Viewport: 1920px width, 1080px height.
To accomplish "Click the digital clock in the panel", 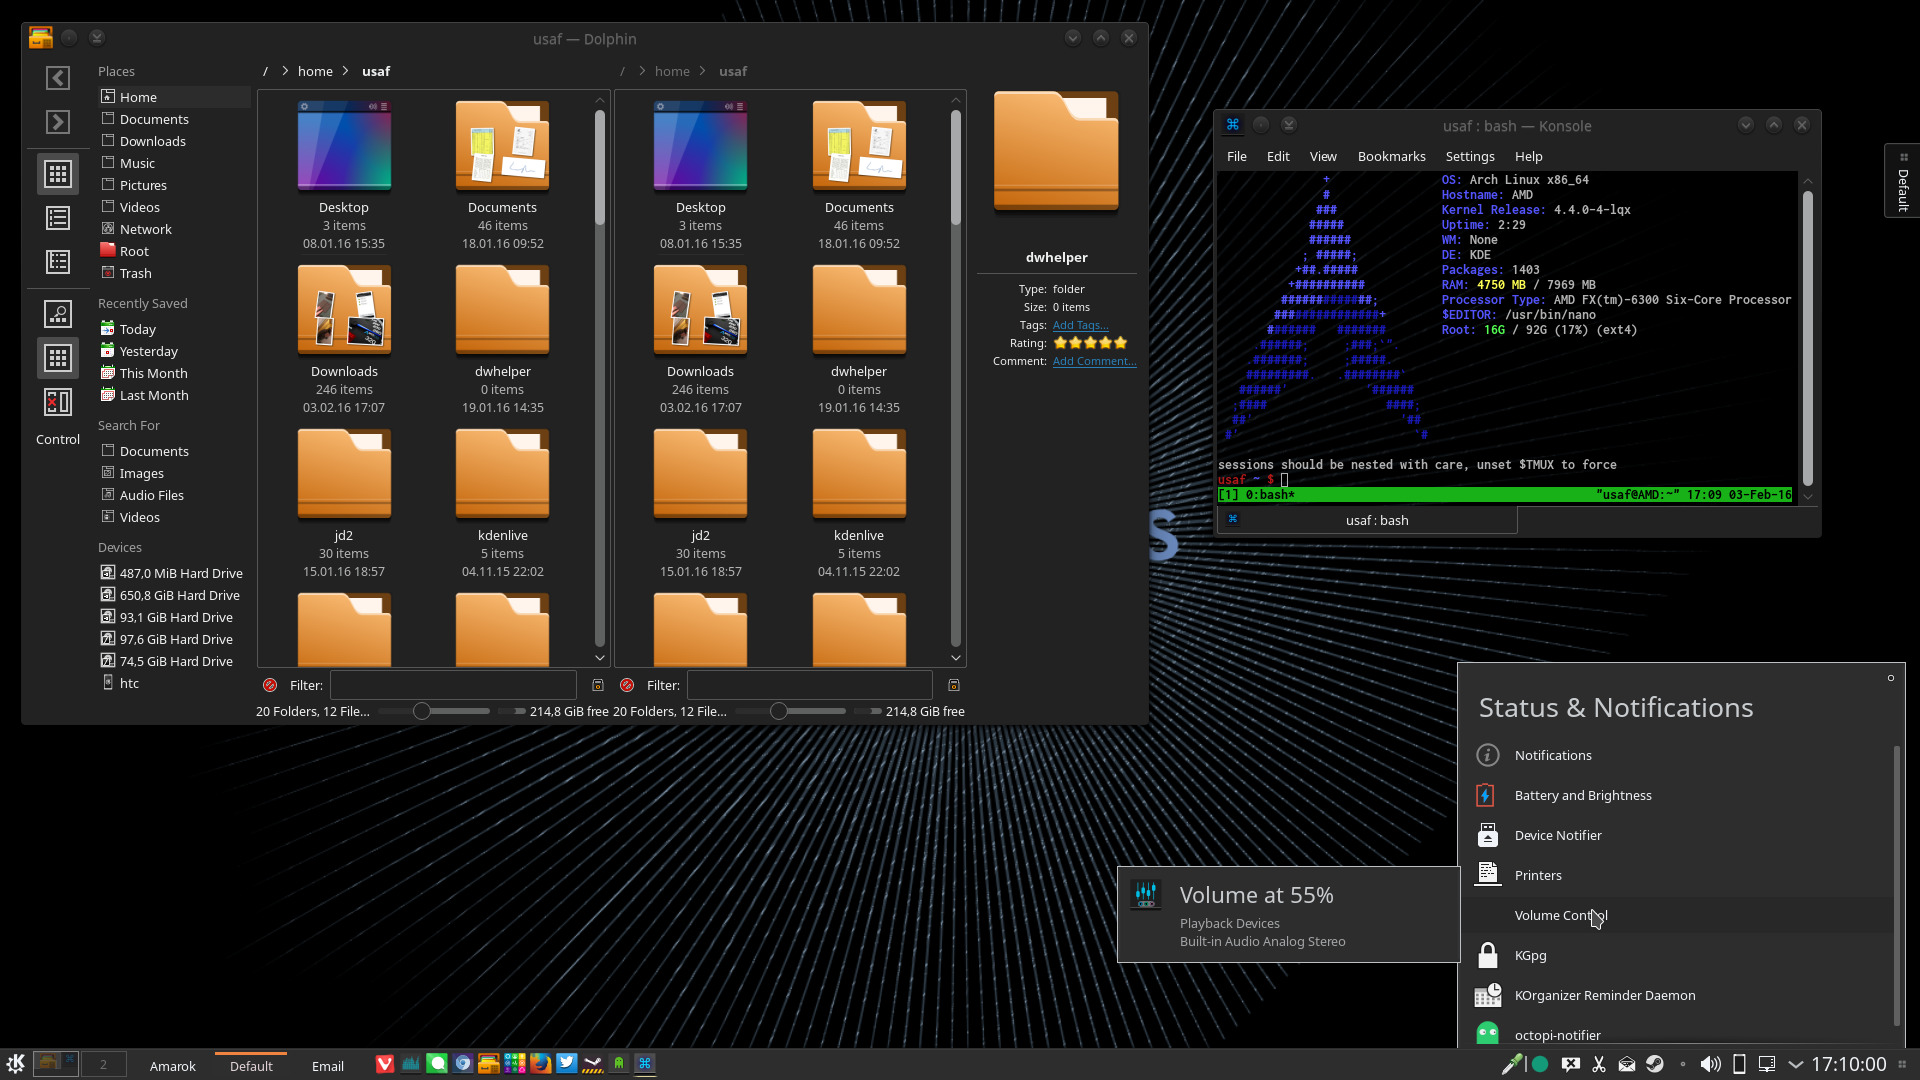I will [x=1848, y=1064].
